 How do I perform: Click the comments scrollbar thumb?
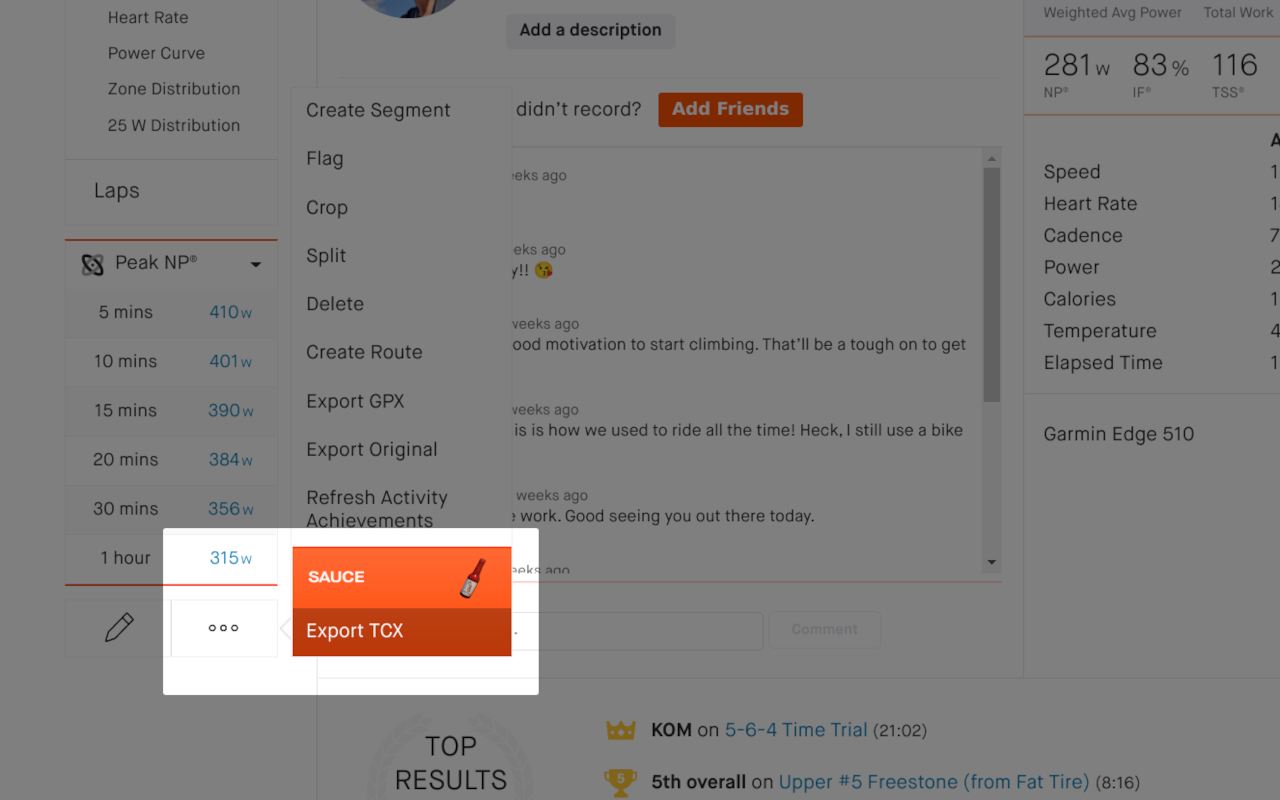[x=991, y=285]
